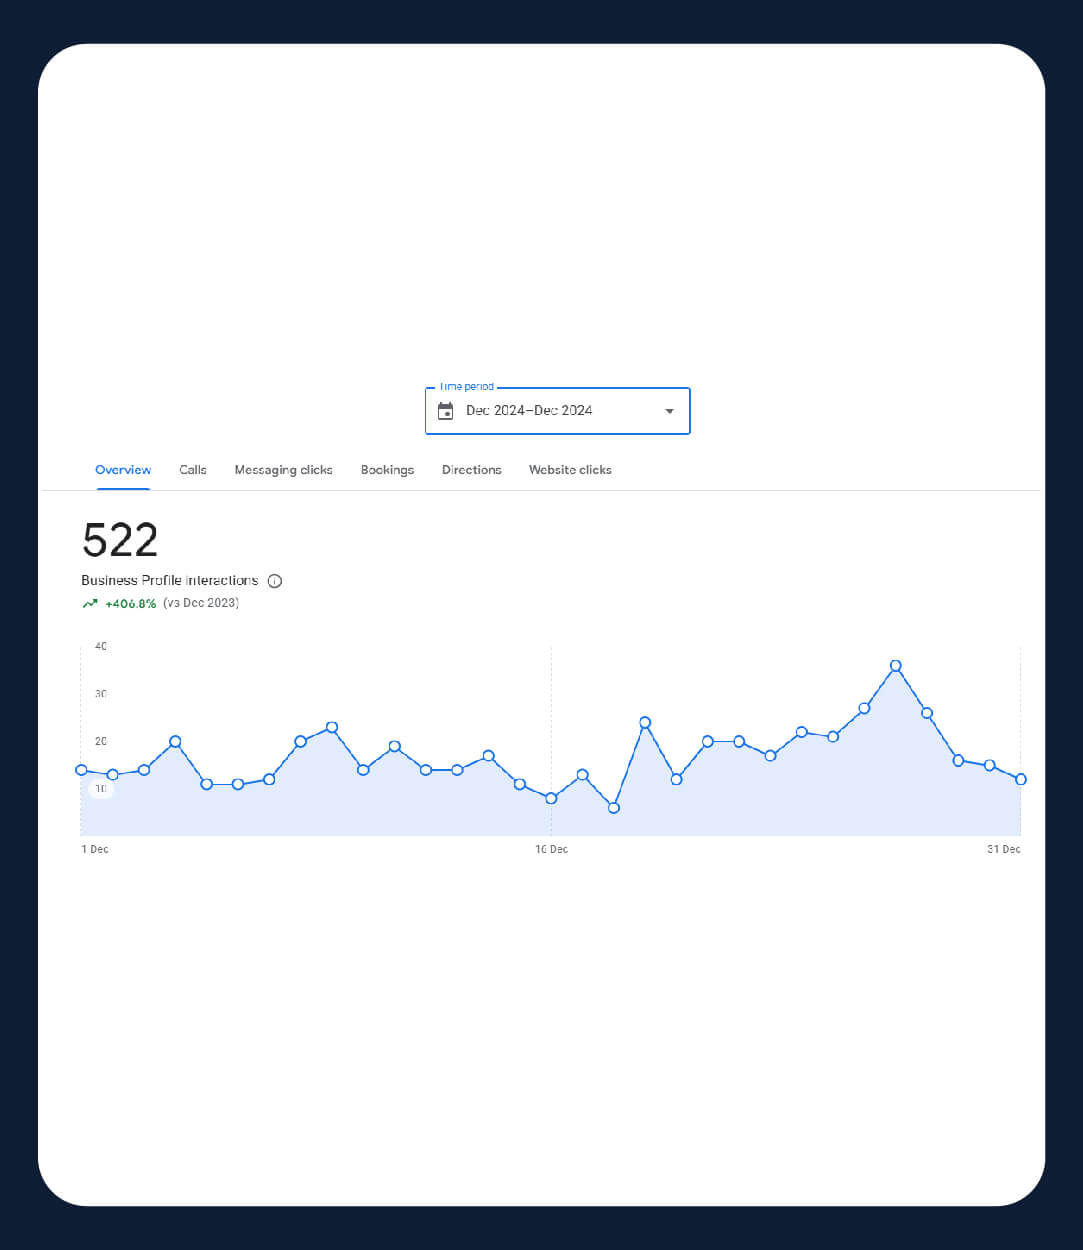Go to the Bookings tab
1083x1250 pixels.
click(x=387, y=470)
